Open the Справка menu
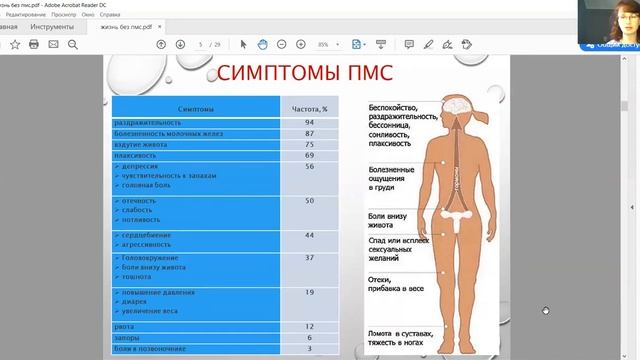This screenshot has width=640, height=360. (110, 14)
